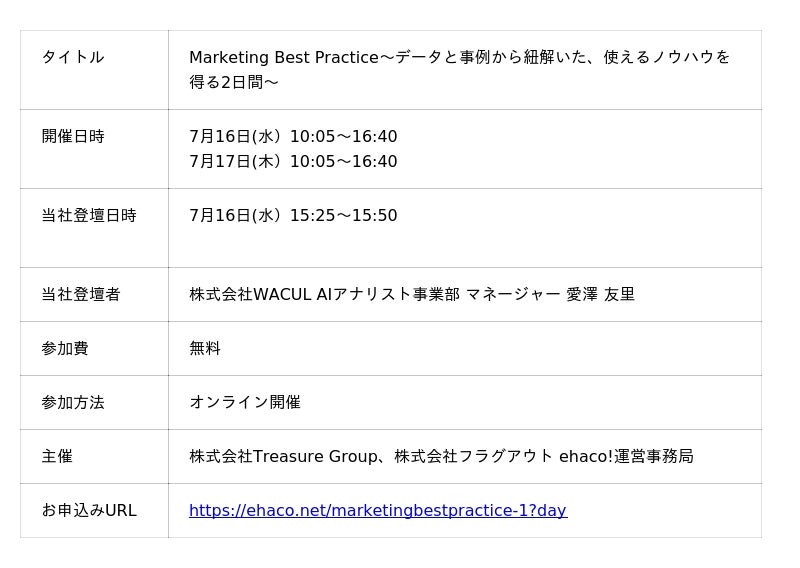Select the 7月16日(水) 10:05～16:40 schedule line

coord(293,136)
